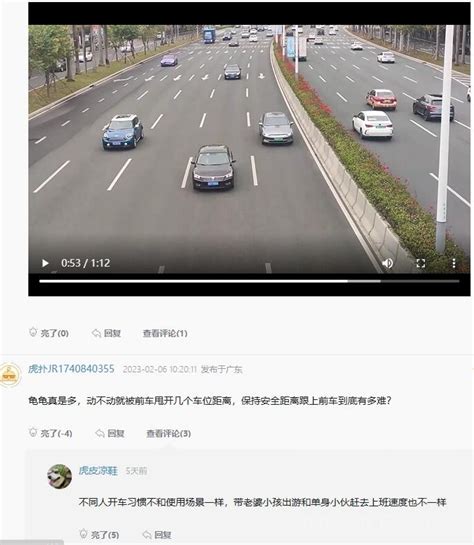Viewport: 474px width, 545px height.
Task: Reply to 虎皮凉鞋 comment 回复
Action: [x=157, y=534]
